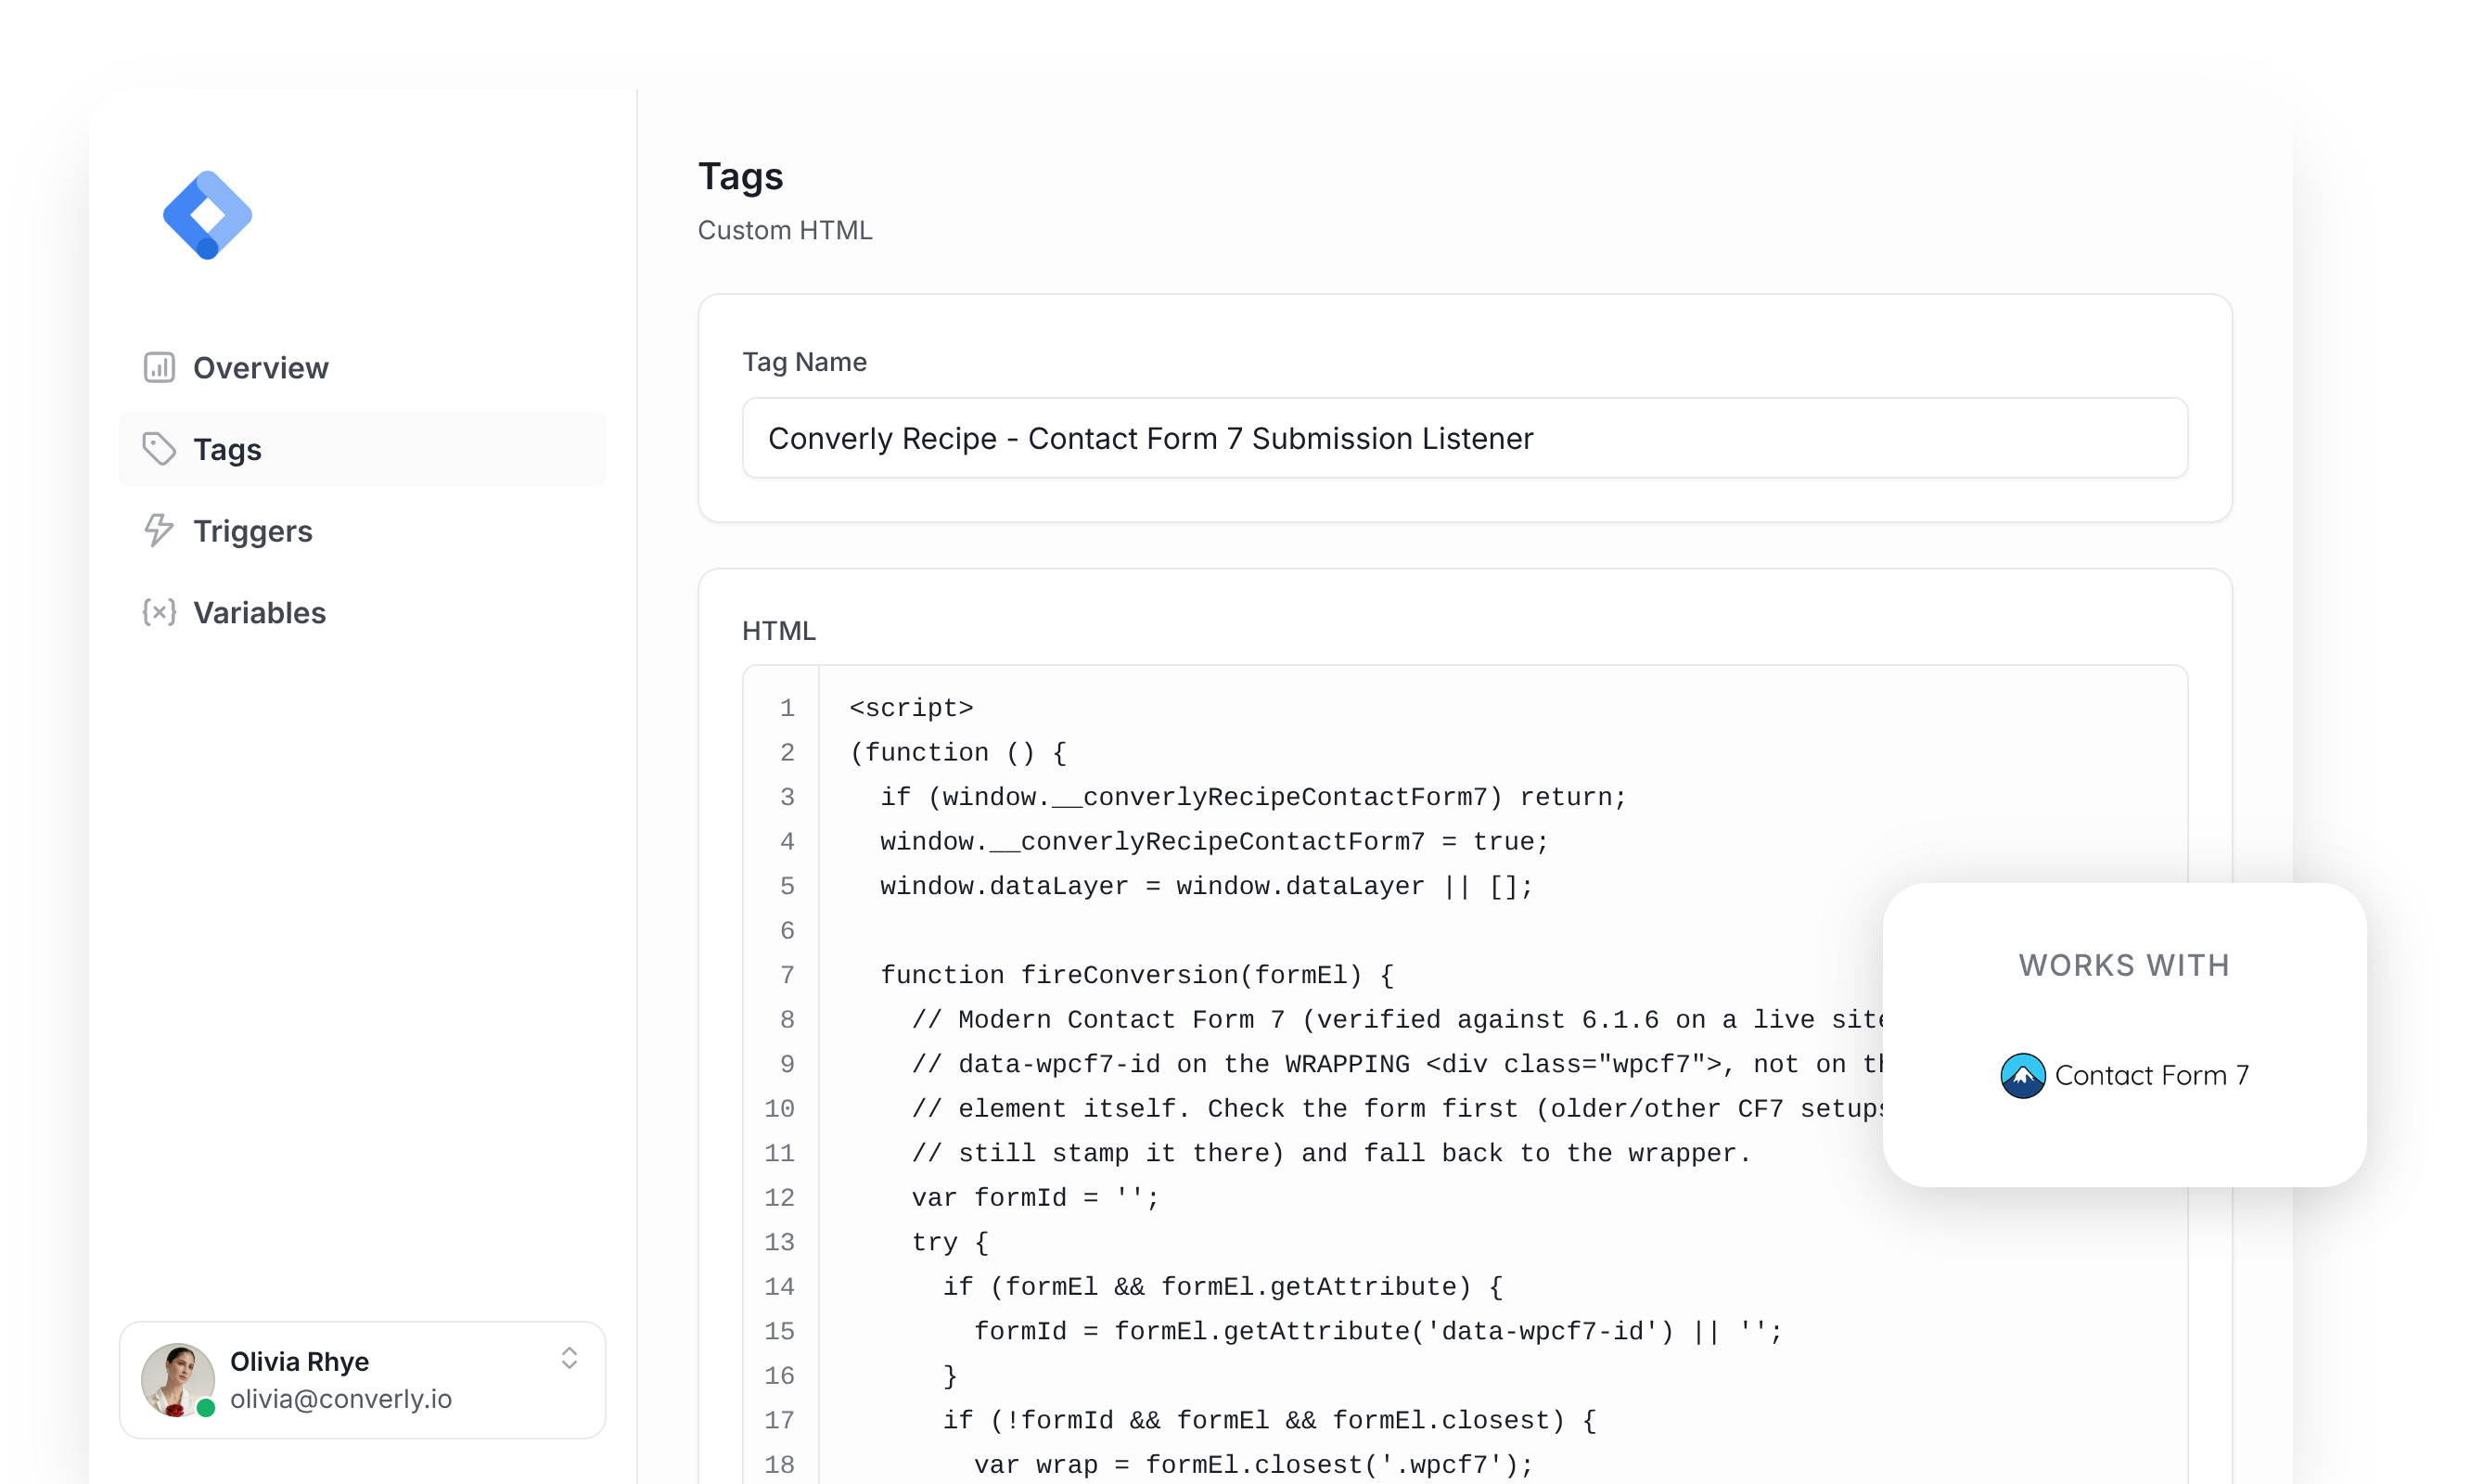Viewport: 2471px width, 1484px height.
Task: Go to the Triggers section
Action: [362, 531]
